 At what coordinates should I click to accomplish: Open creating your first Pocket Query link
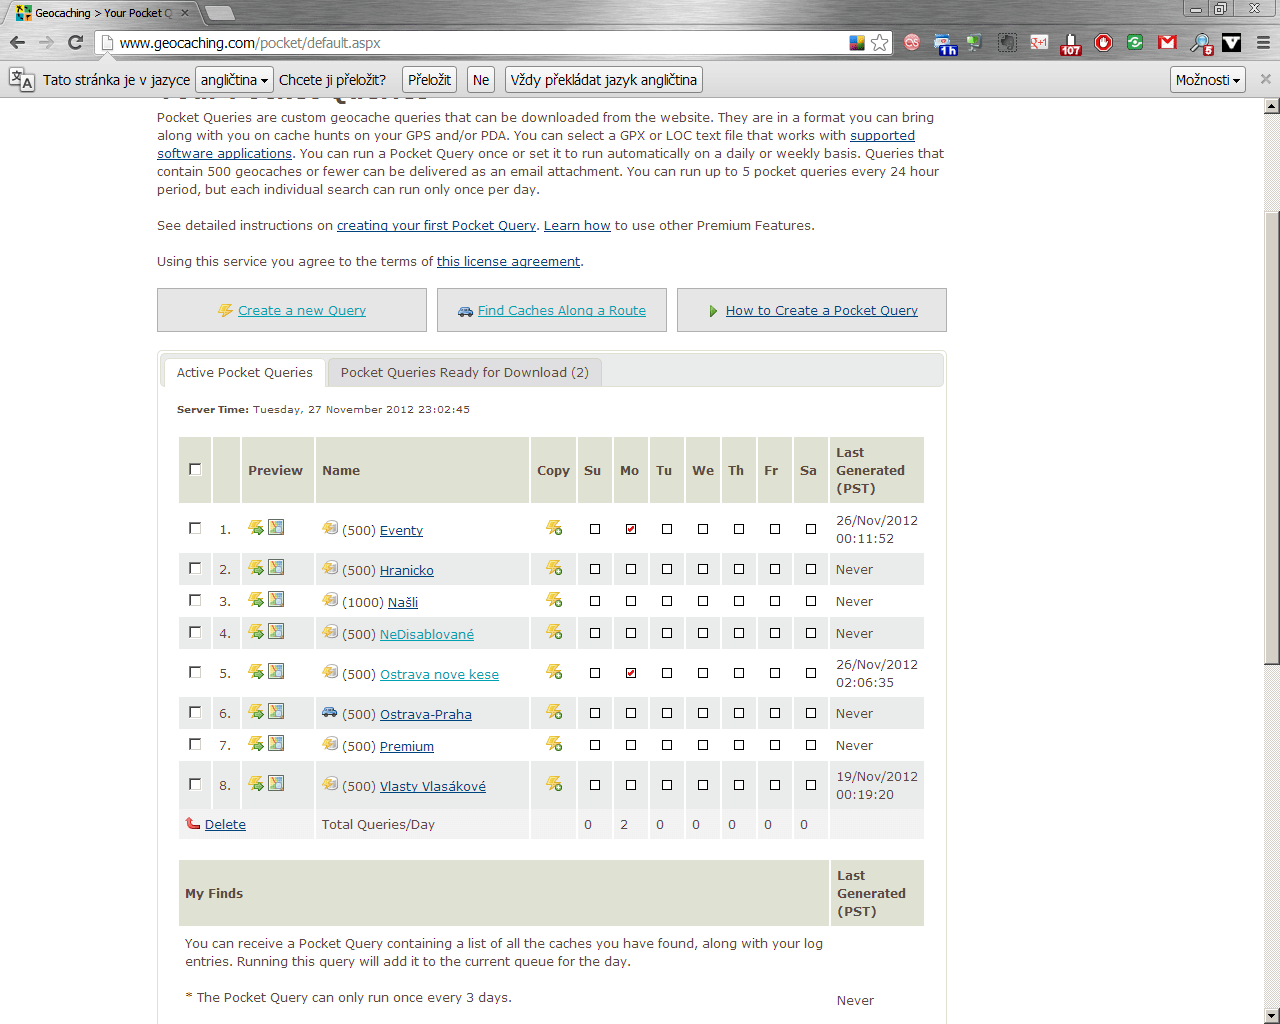[436, 225]
